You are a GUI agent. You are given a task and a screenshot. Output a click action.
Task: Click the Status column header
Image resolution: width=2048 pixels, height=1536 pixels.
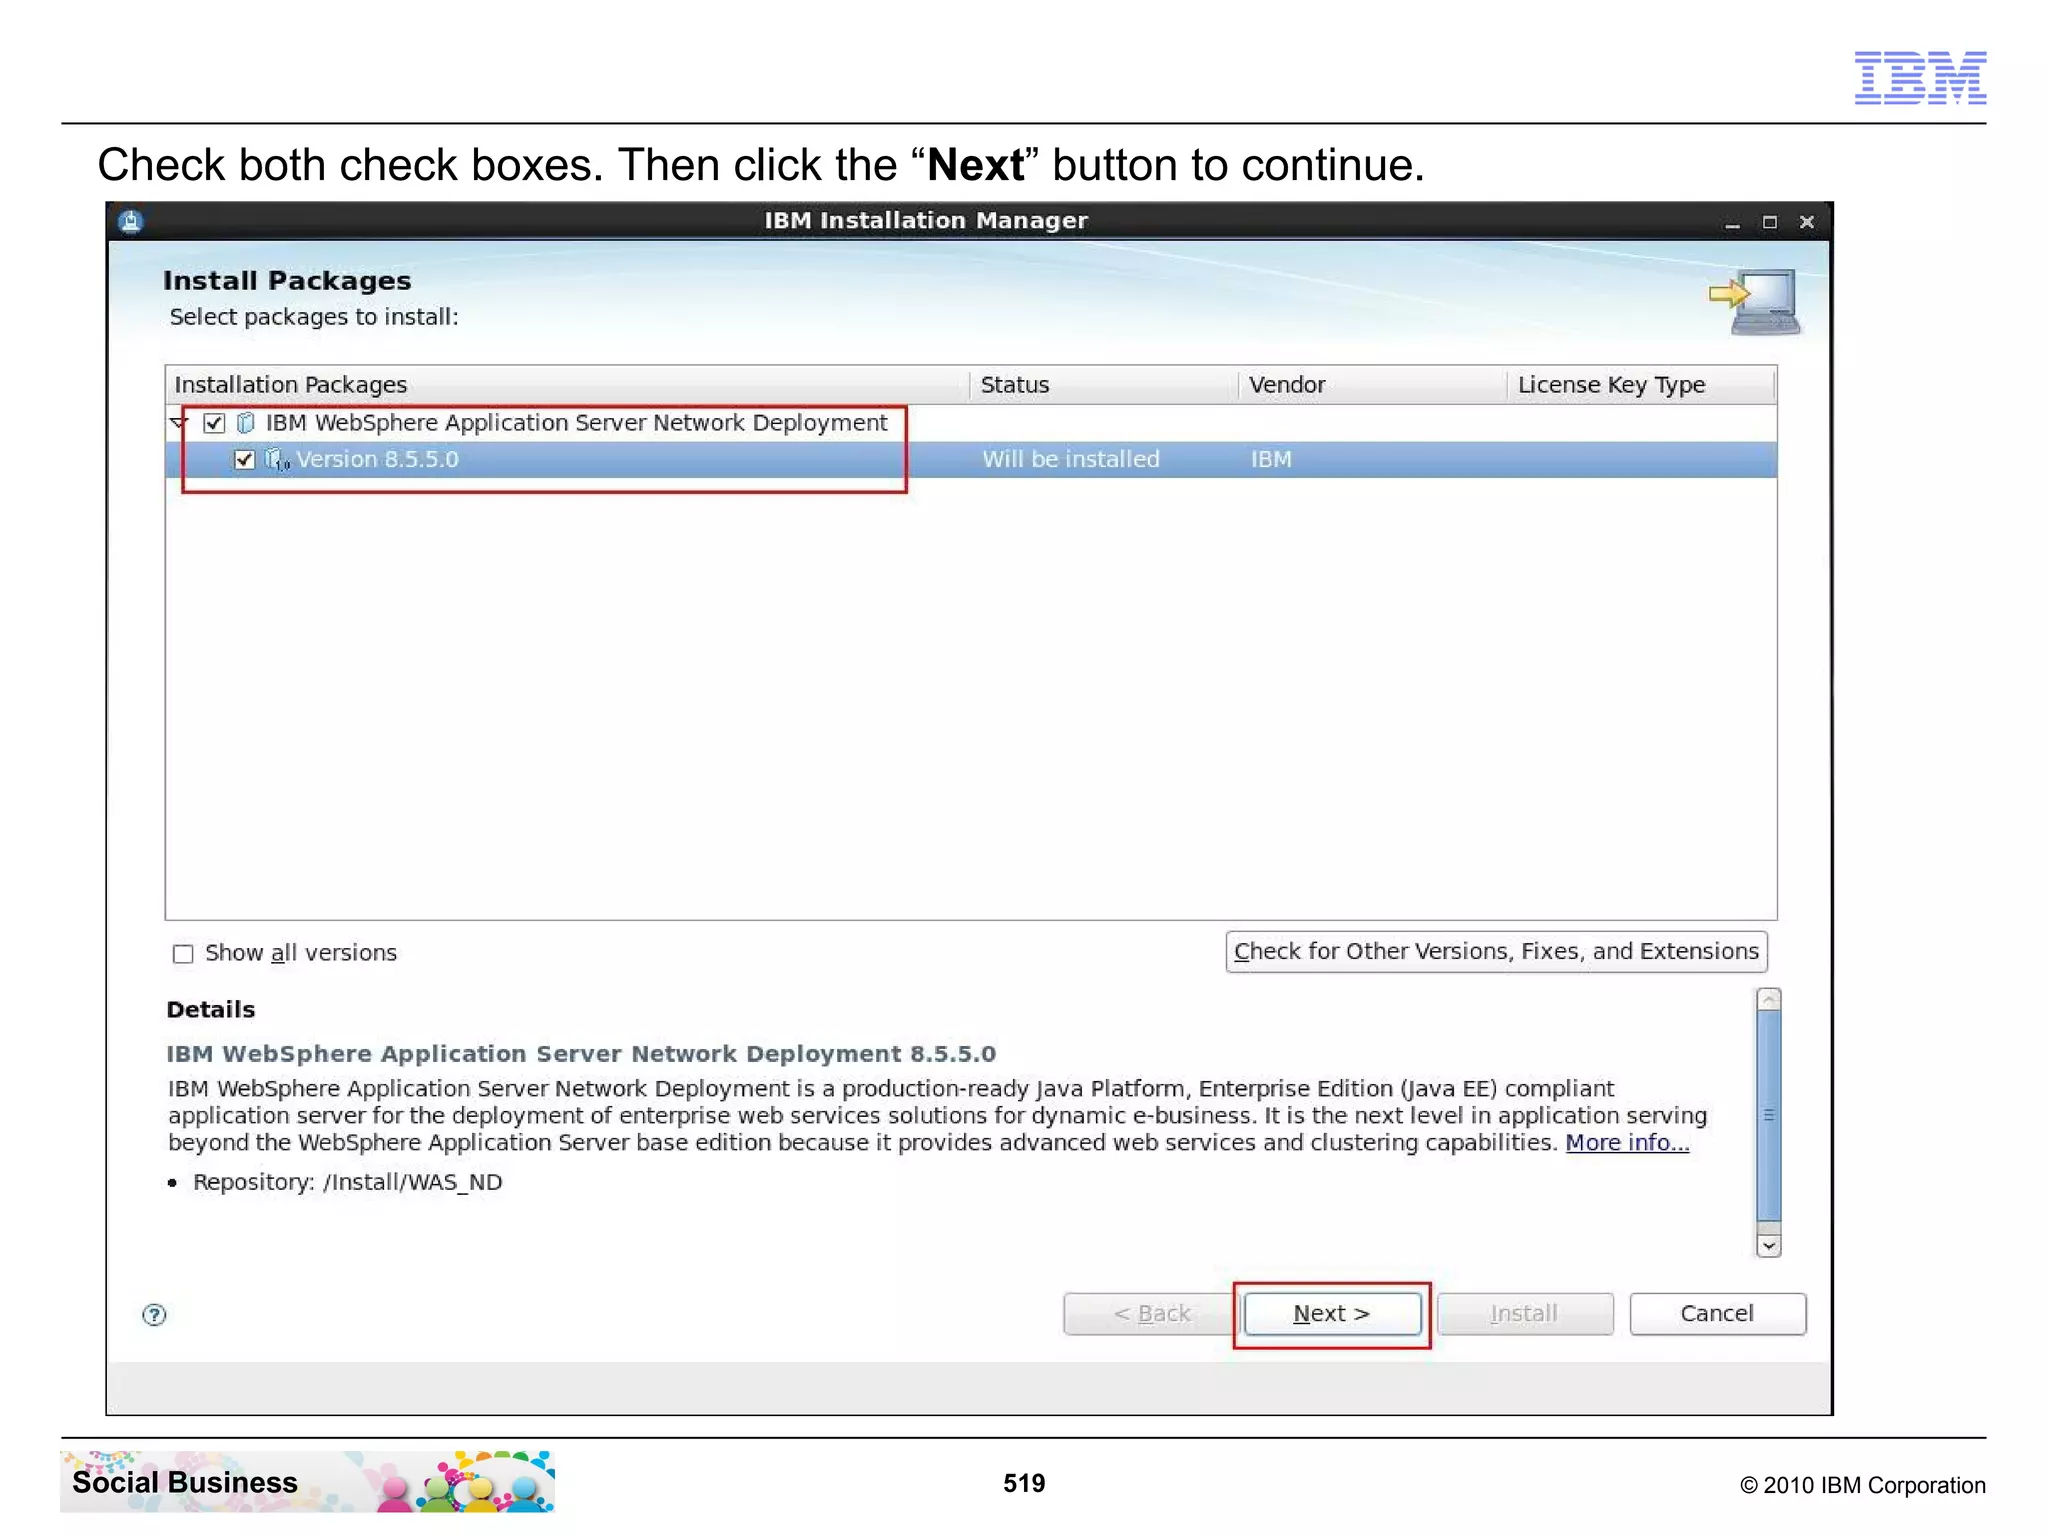[1104, 385]
